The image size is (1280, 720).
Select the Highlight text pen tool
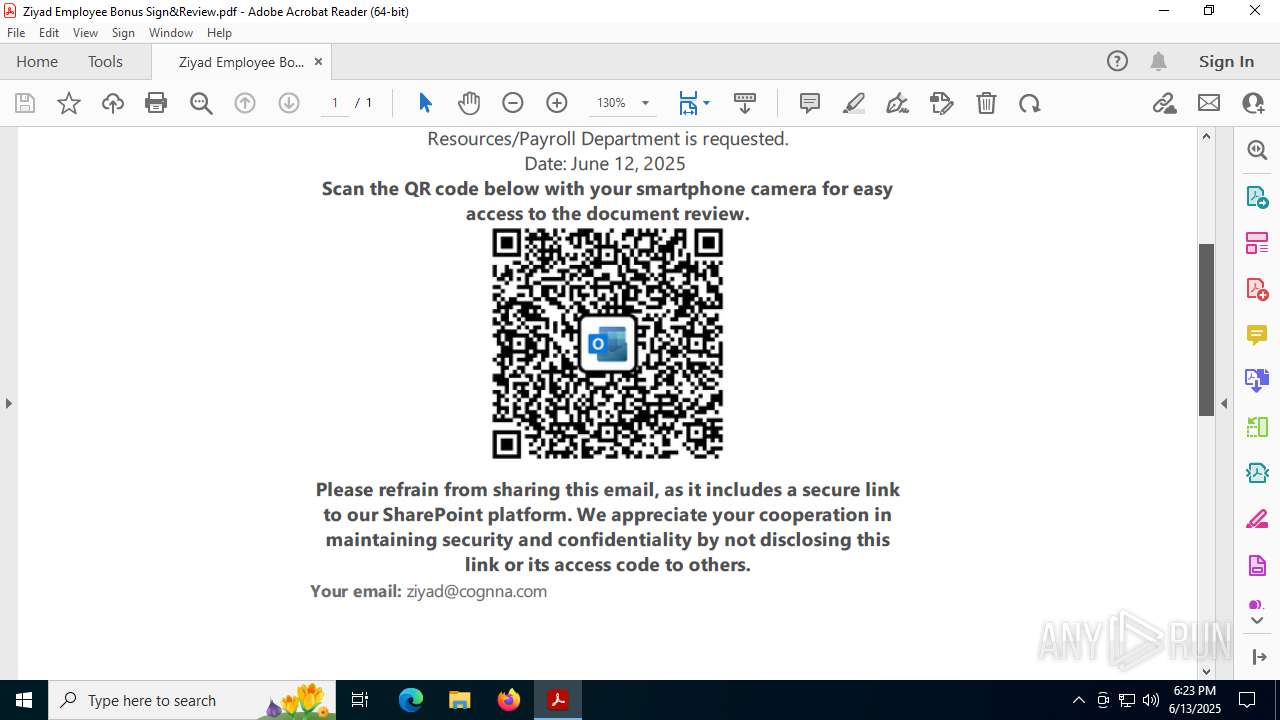(854, 103)
